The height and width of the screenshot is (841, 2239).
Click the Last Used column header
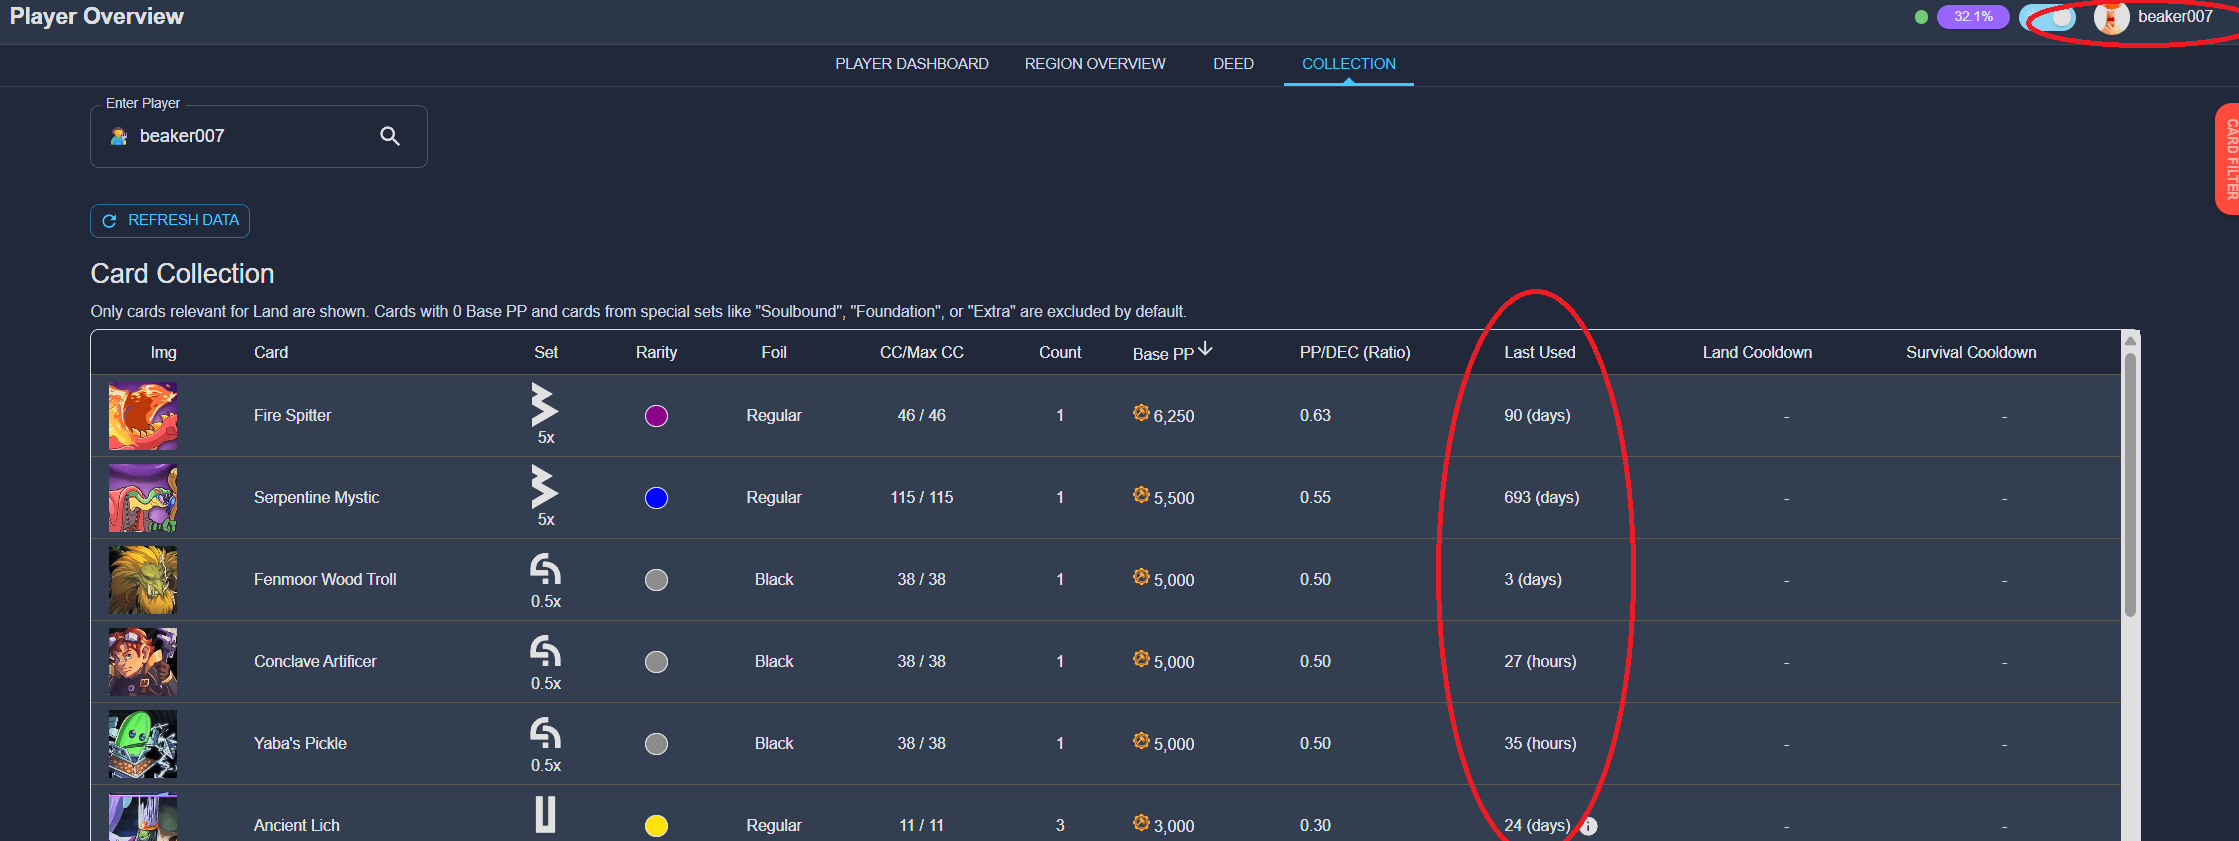click(1539, 353)
